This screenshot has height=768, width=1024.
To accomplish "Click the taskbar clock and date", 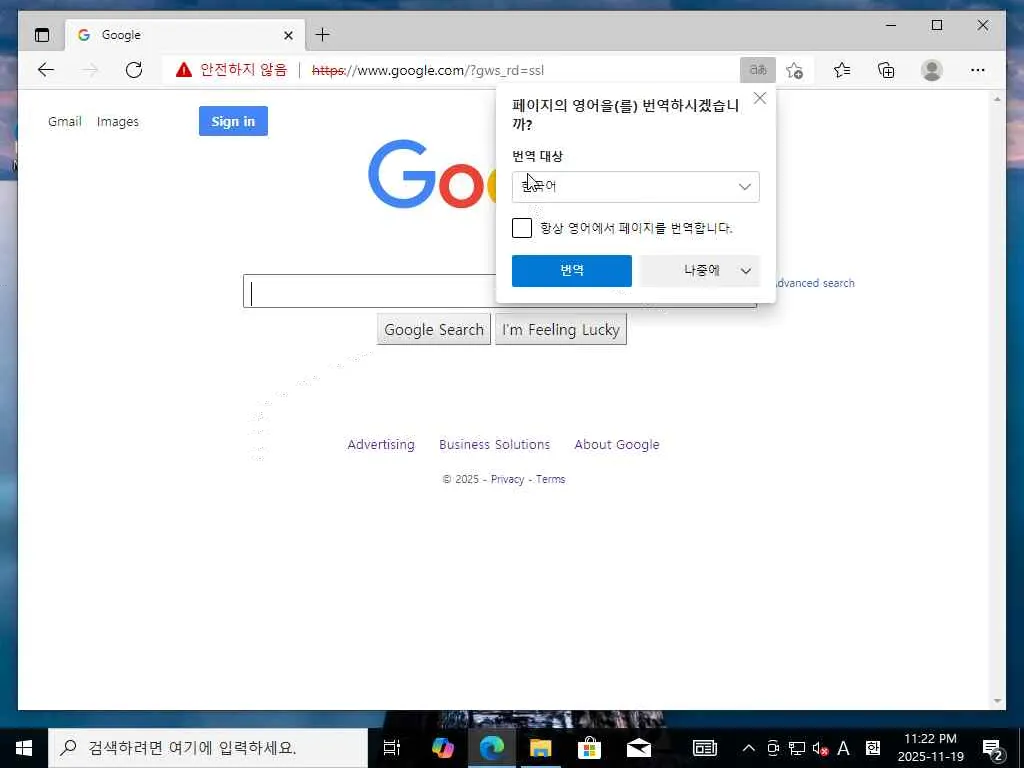I will pyautogui.click(x=931, y=748).
